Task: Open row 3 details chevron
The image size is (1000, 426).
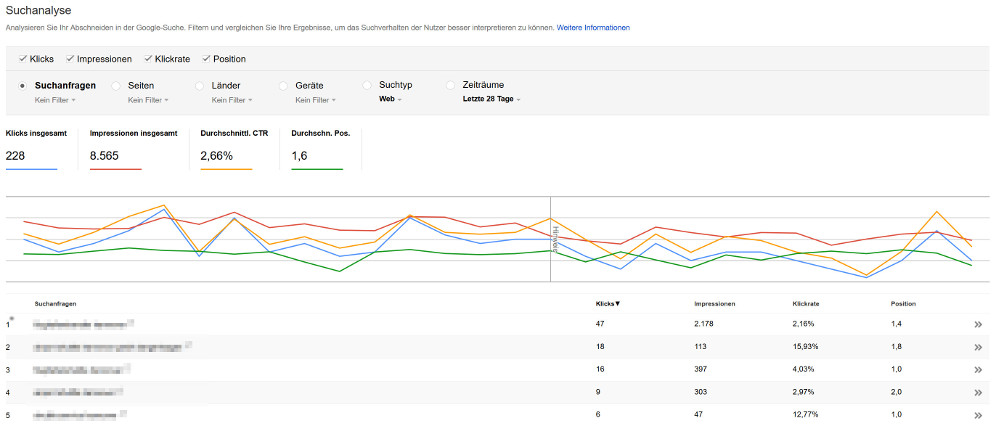Action: click(x=978, y=369)
